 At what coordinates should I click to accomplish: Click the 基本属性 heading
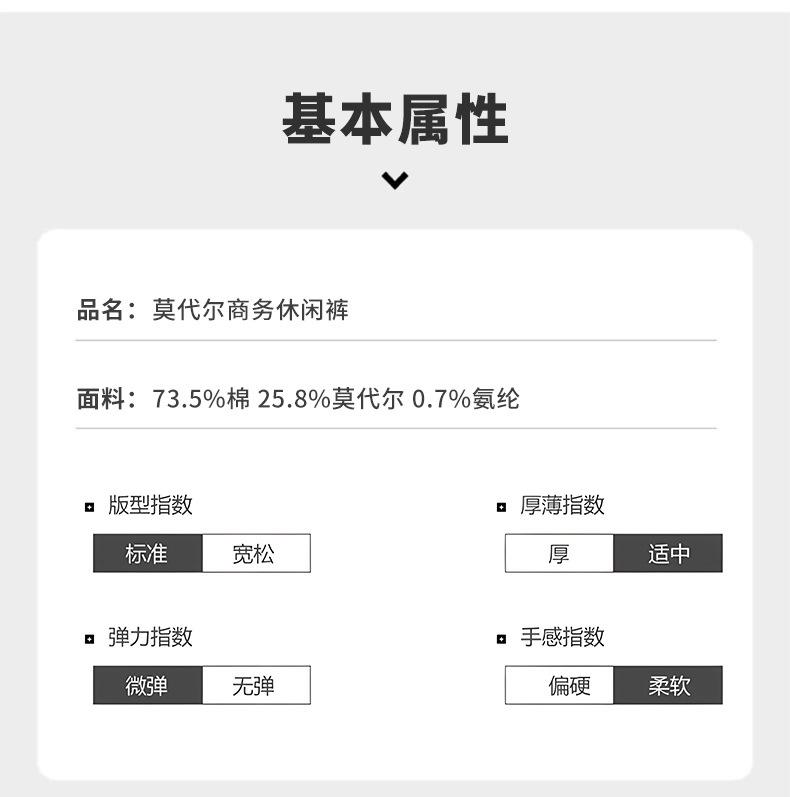coord(395,121)
